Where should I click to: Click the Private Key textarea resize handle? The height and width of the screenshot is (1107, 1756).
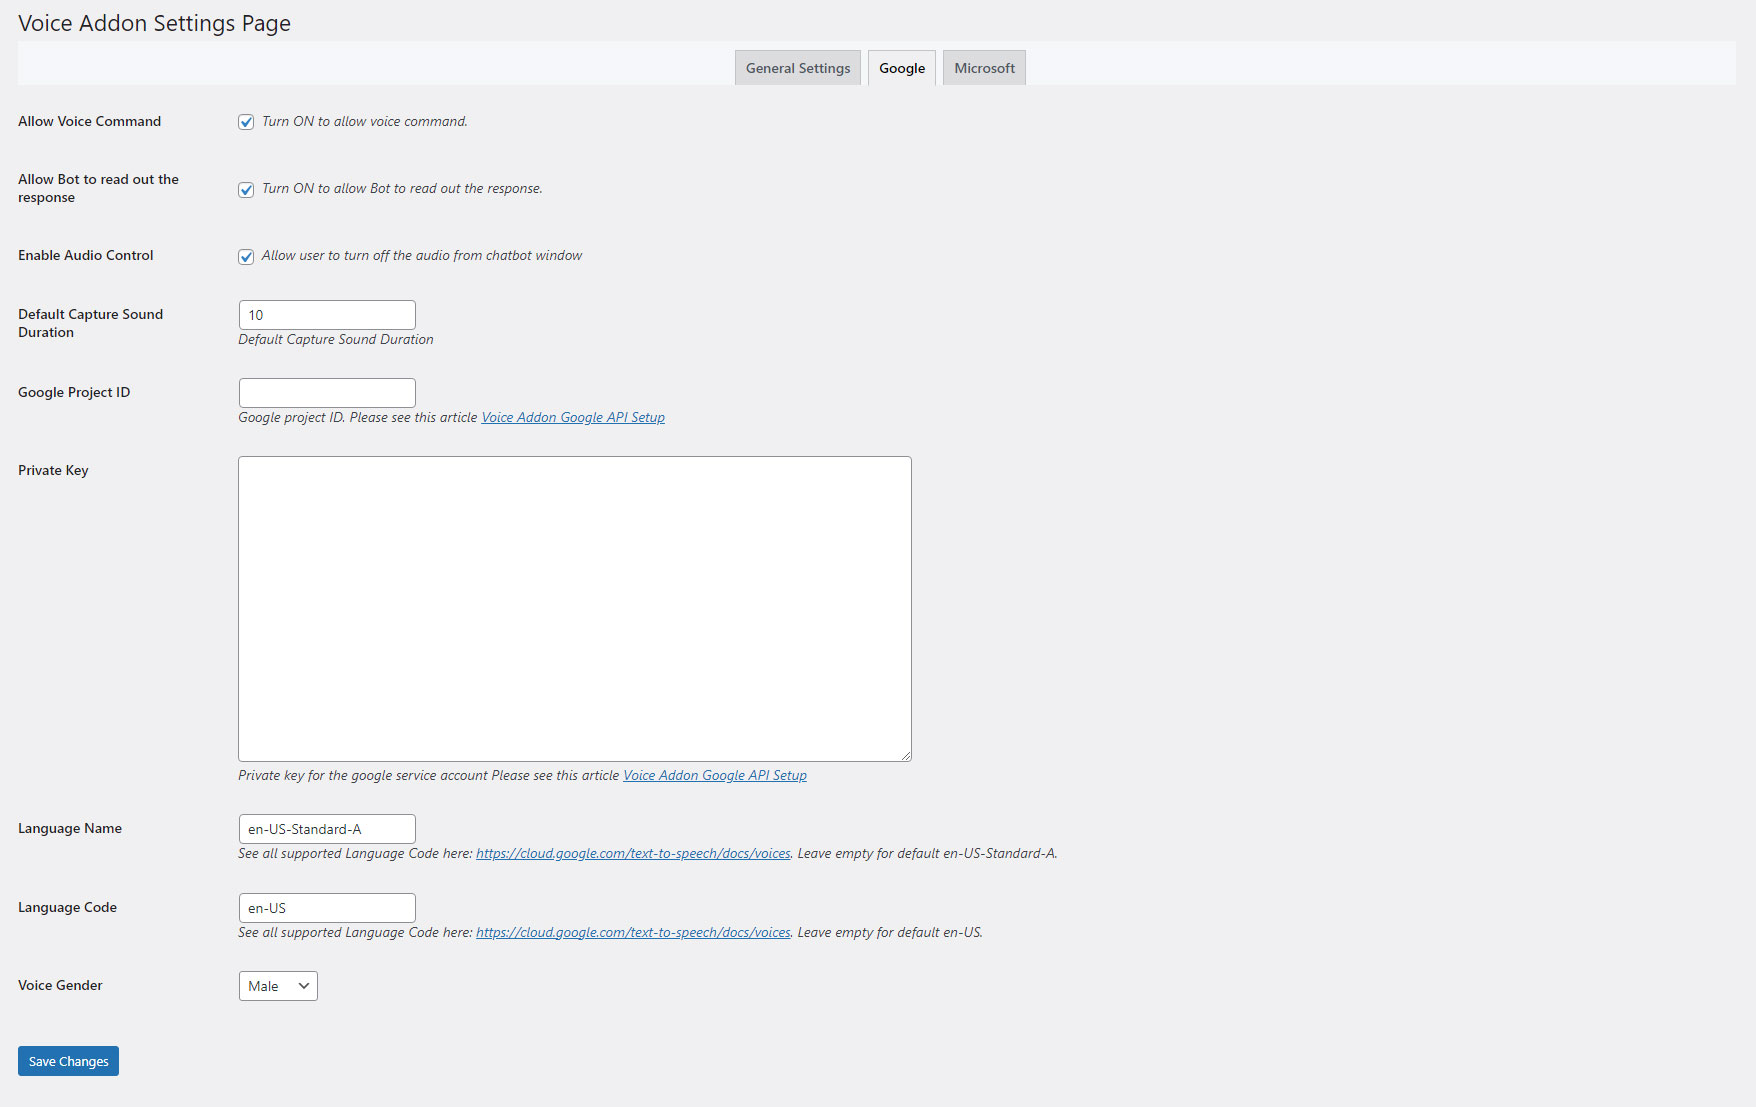click(x=905, y=755)
